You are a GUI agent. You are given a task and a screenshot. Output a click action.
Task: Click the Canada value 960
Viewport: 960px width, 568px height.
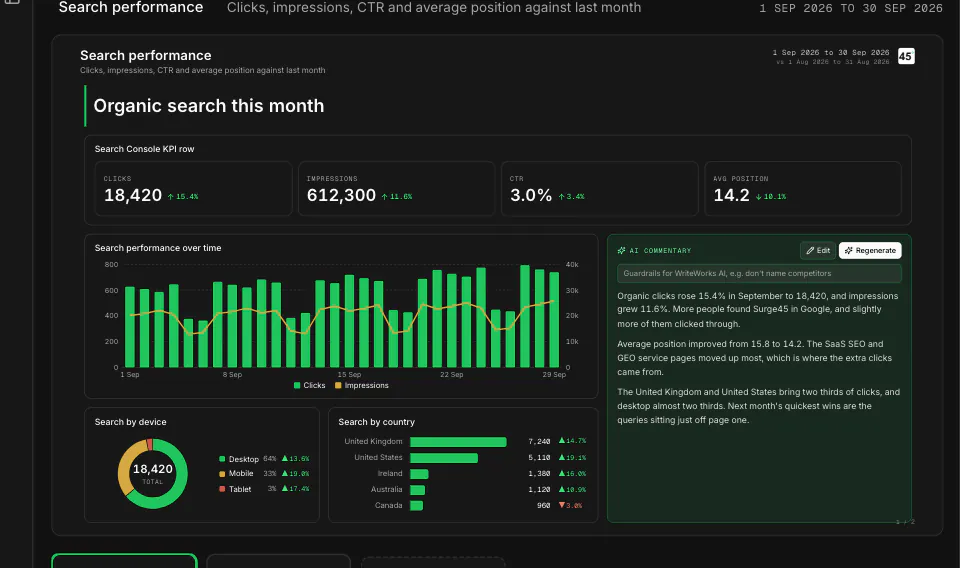(x=544, y=506)
